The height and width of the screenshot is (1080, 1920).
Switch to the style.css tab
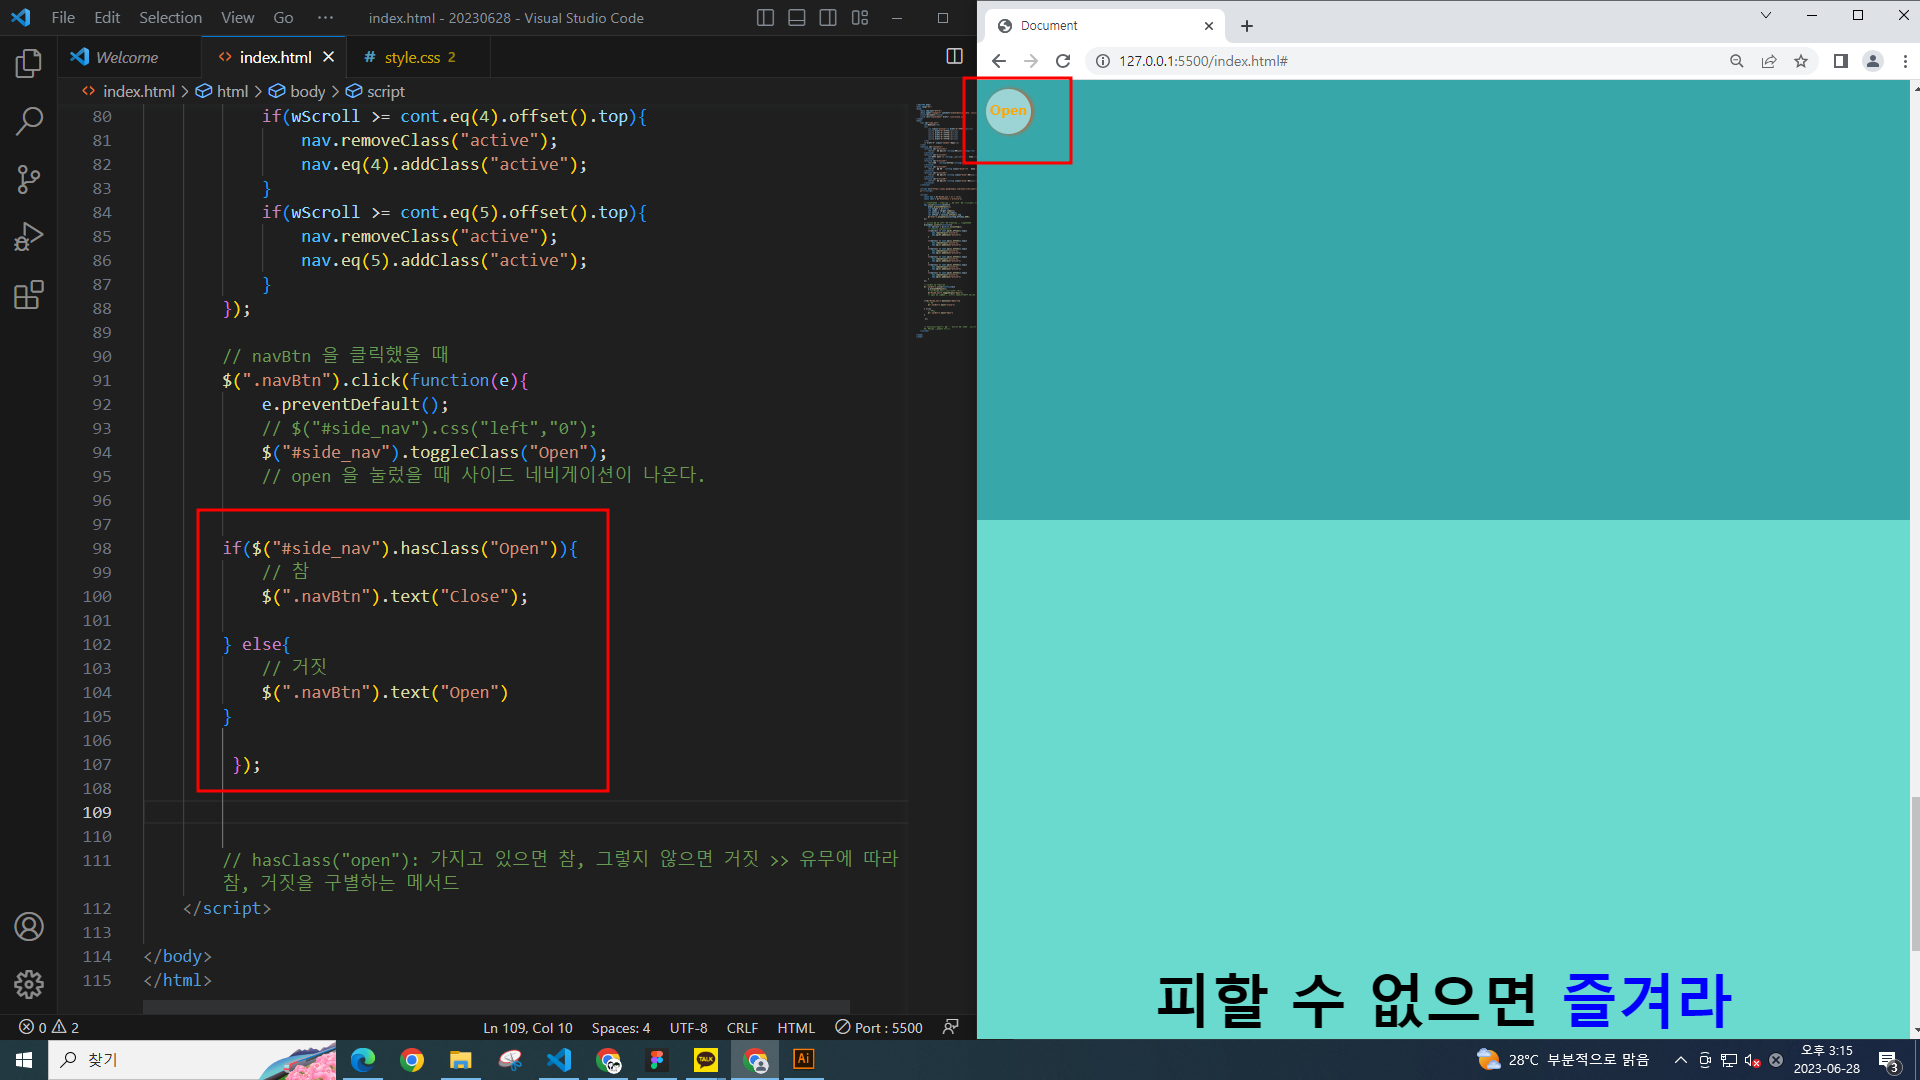point(412,58)
